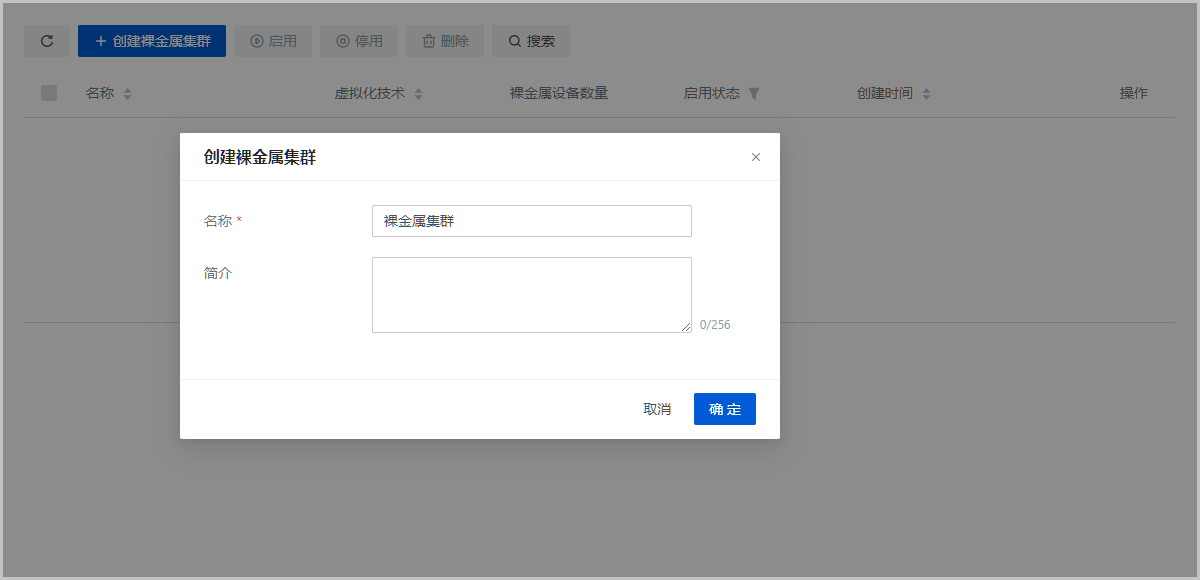Click the 操作 column header
Viewport: 1200px width, 580px height.
[1133, 93]
